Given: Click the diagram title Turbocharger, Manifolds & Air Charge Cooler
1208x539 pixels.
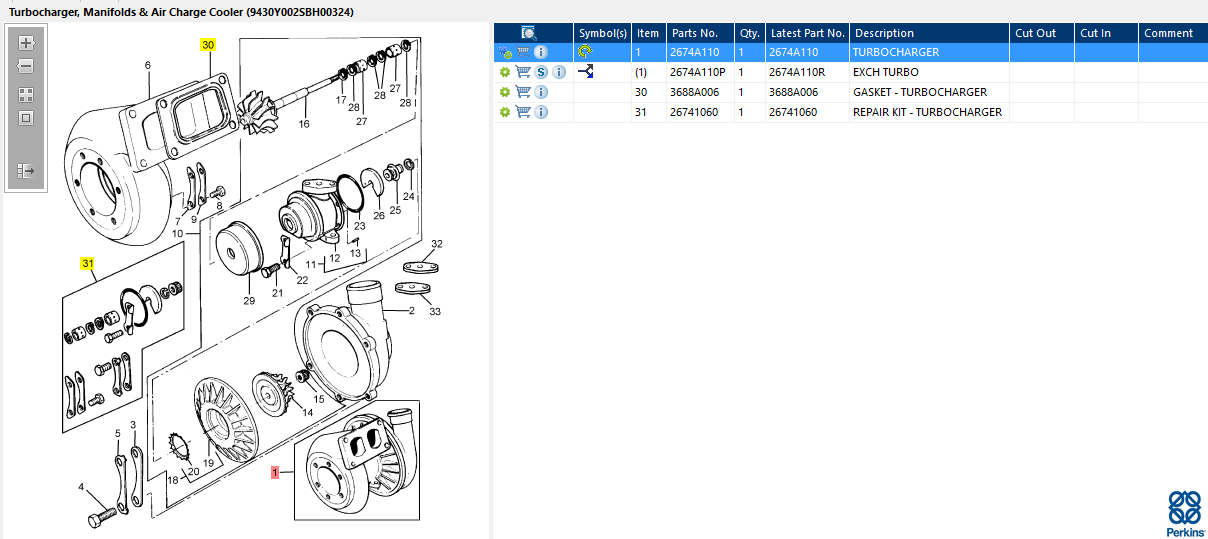Looking at the screenshot, I should click(181, 11).
